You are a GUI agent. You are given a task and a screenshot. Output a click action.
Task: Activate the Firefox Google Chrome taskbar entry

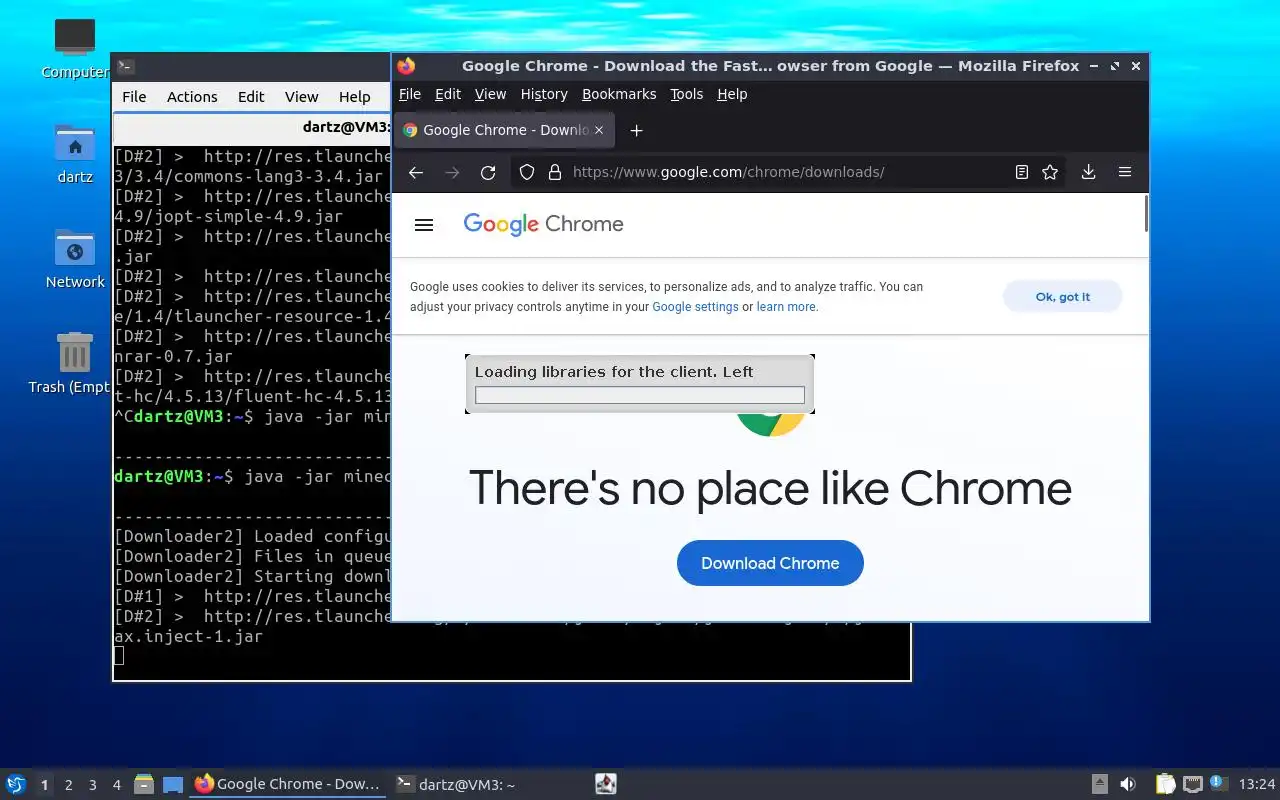(287, 784)
